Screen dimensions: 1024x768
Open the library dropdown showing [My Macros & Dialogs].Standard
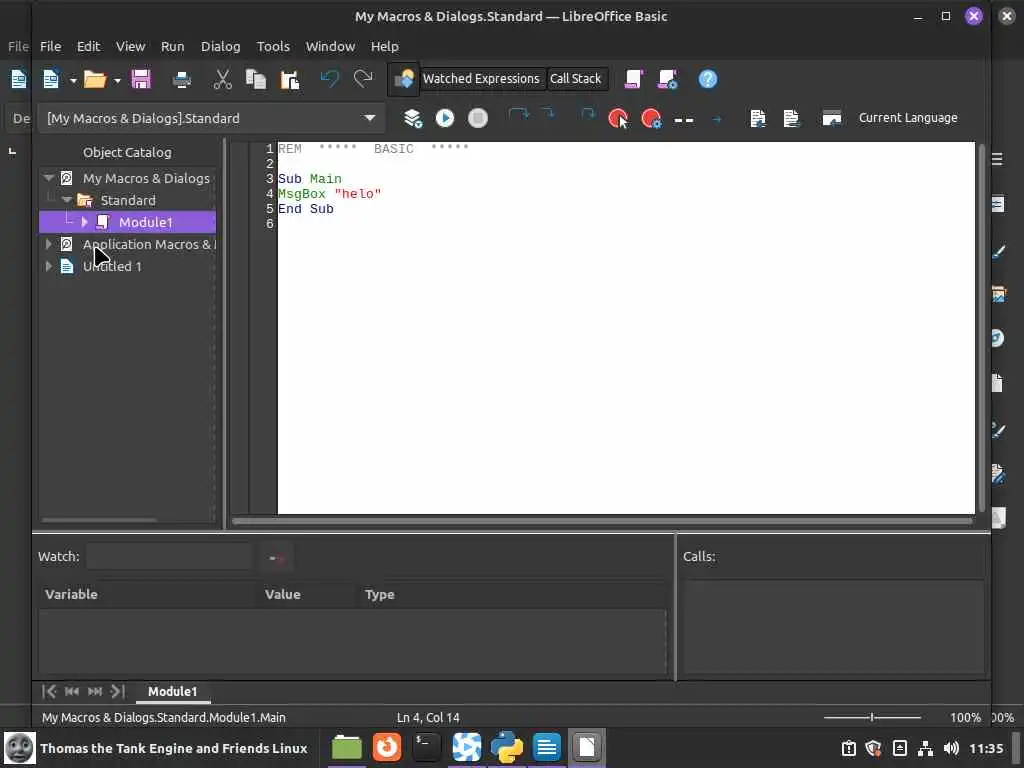click(x=212, y=118)
